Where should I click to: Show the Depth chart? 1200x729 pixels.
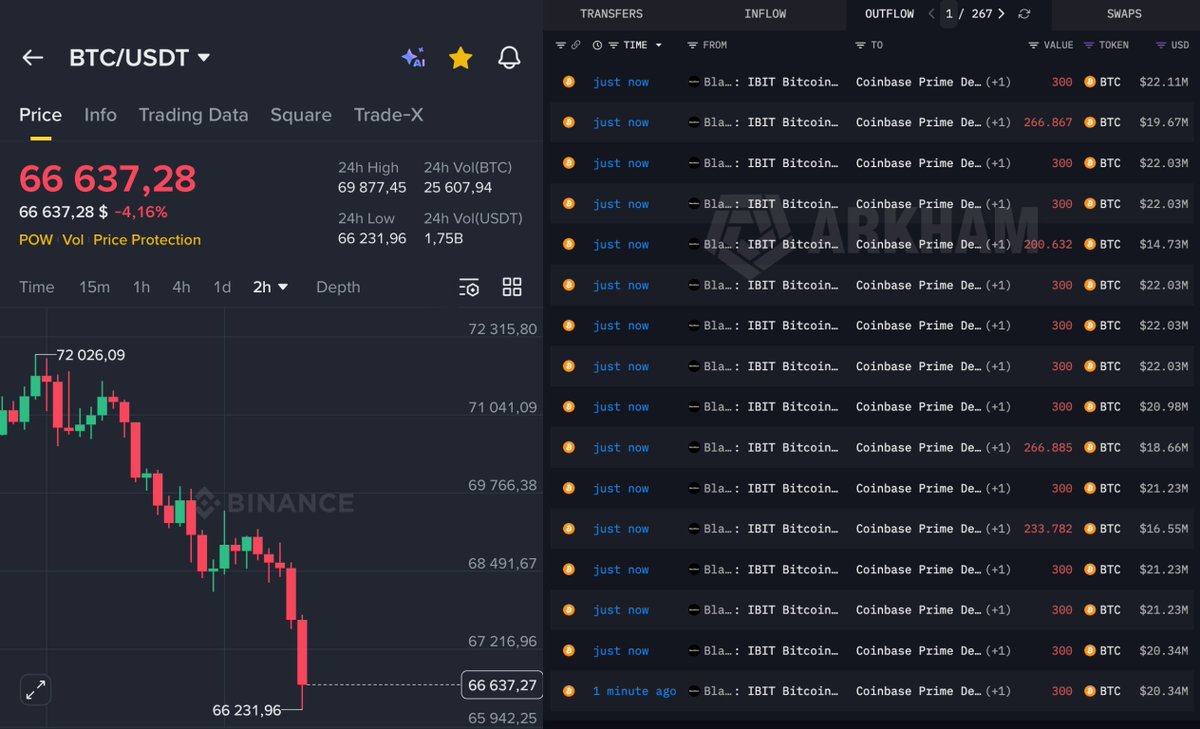338,287
